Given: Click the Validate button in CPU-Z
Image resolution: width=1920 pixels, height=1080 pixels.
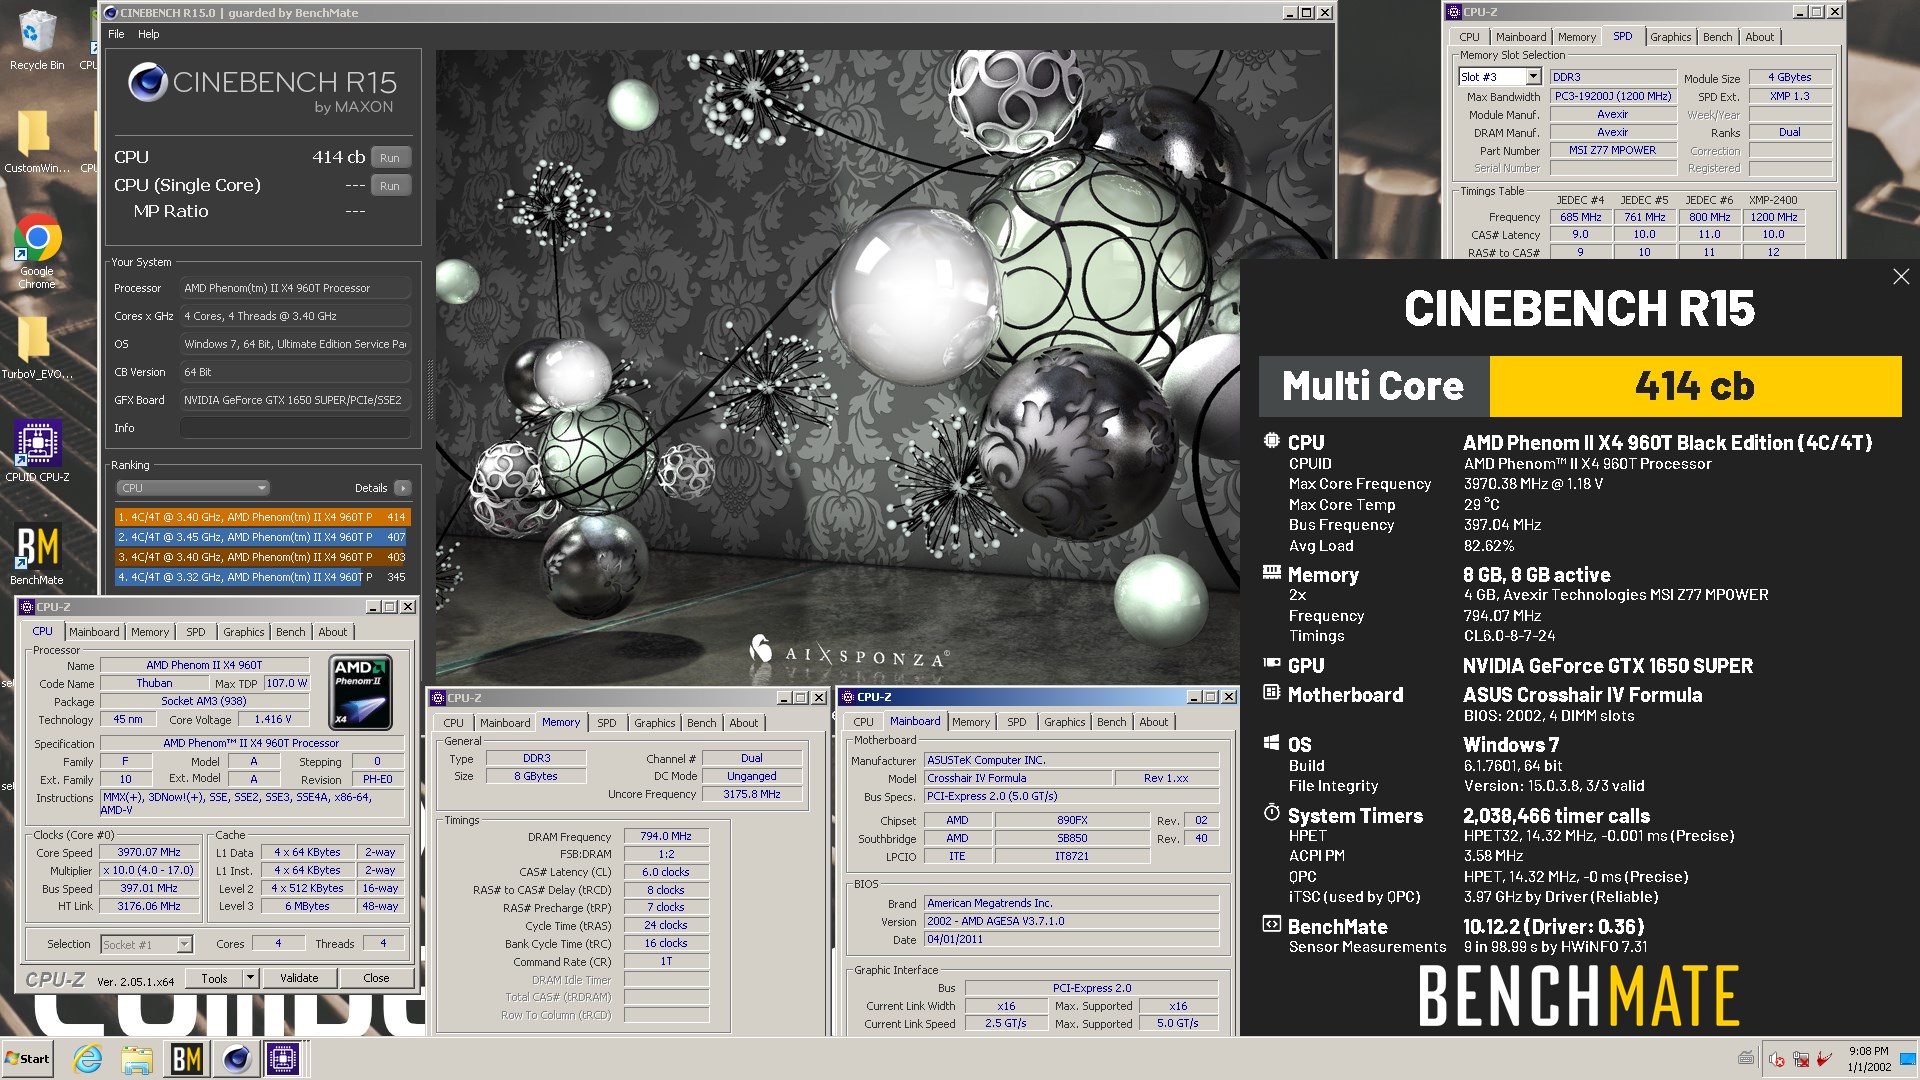Looking at the screenshot, I should [299, 979].
